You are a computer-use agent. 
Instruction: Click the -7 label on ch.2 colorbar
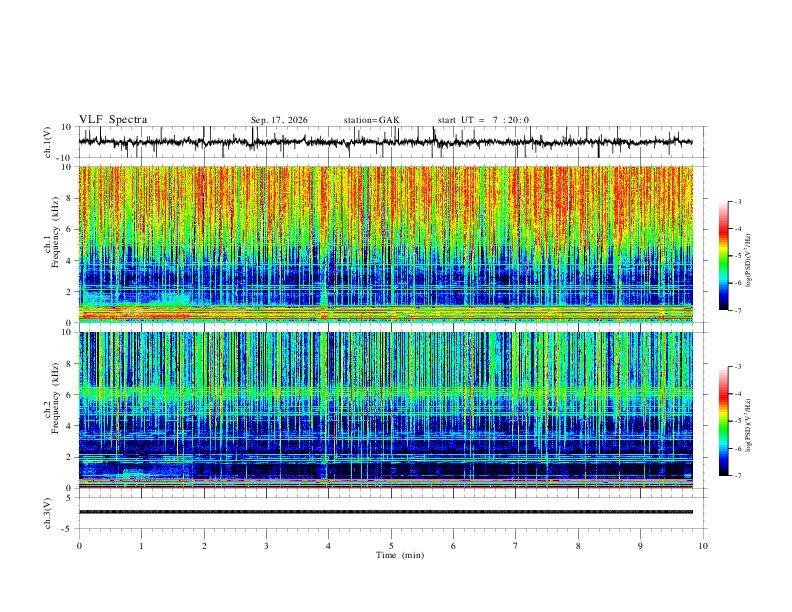click(737, 476)
